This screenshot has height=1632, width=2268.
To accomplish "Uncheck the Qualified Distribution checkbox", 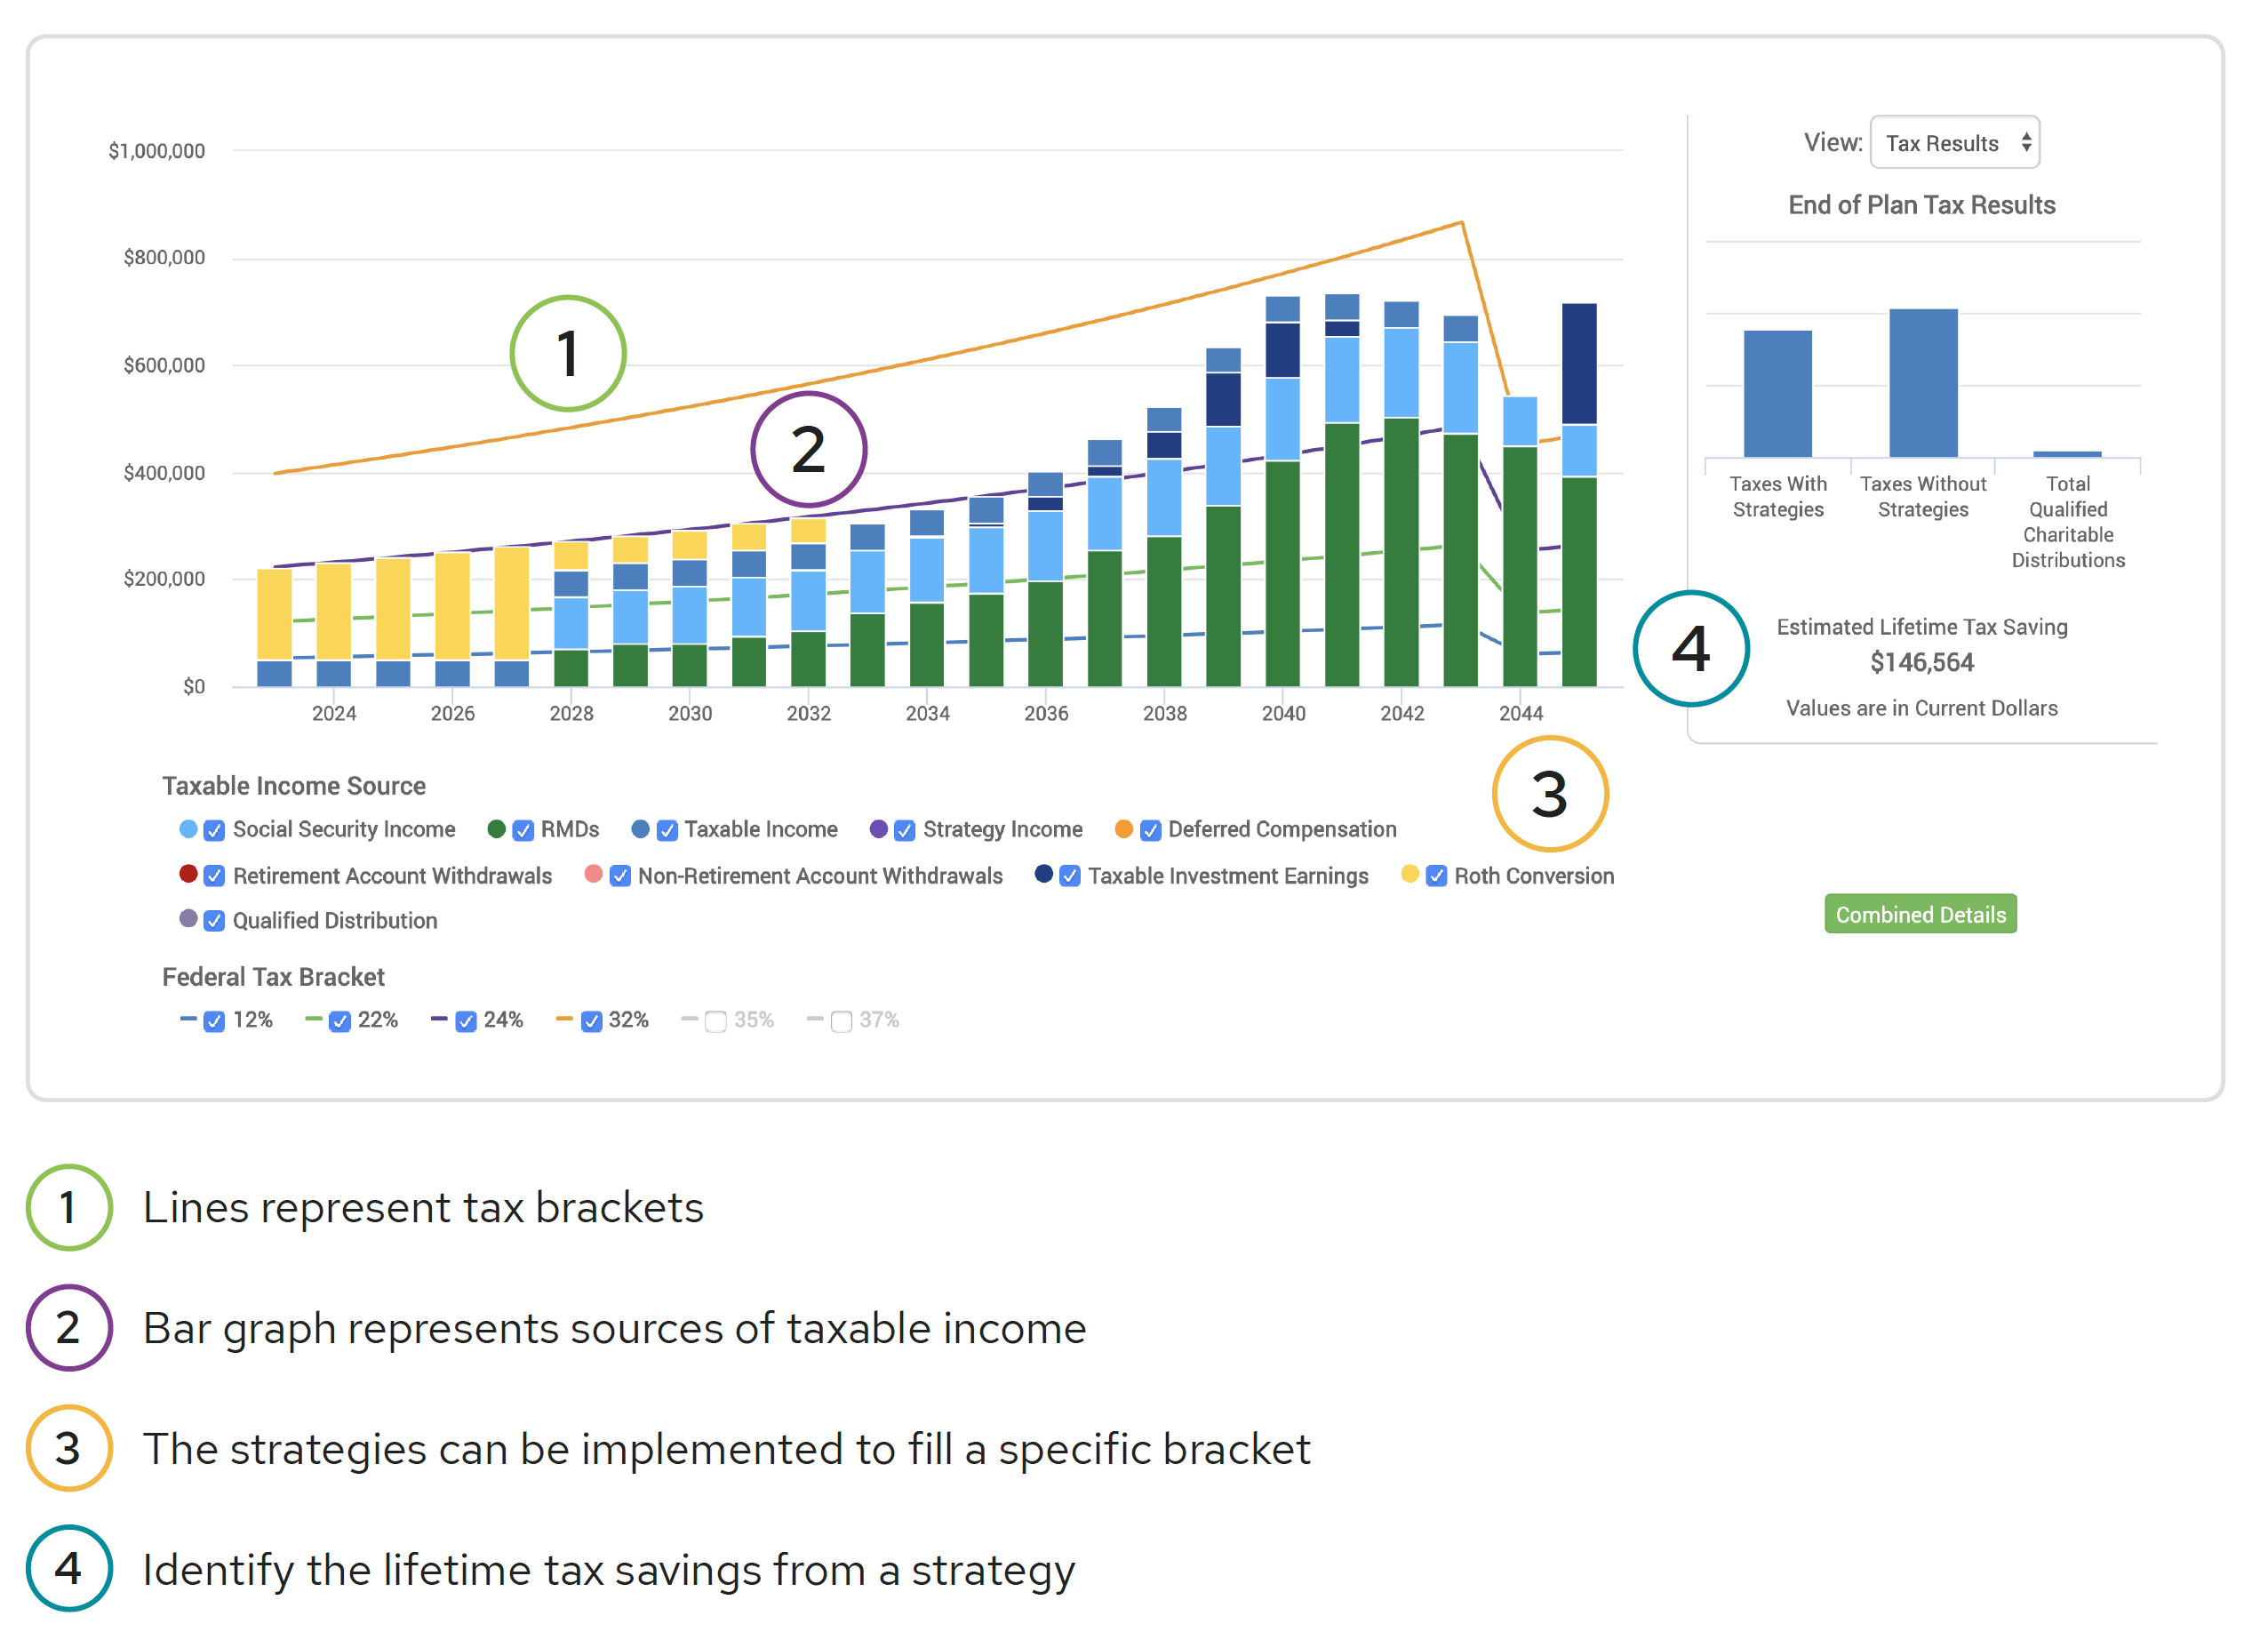I will [x=214, y=921].
